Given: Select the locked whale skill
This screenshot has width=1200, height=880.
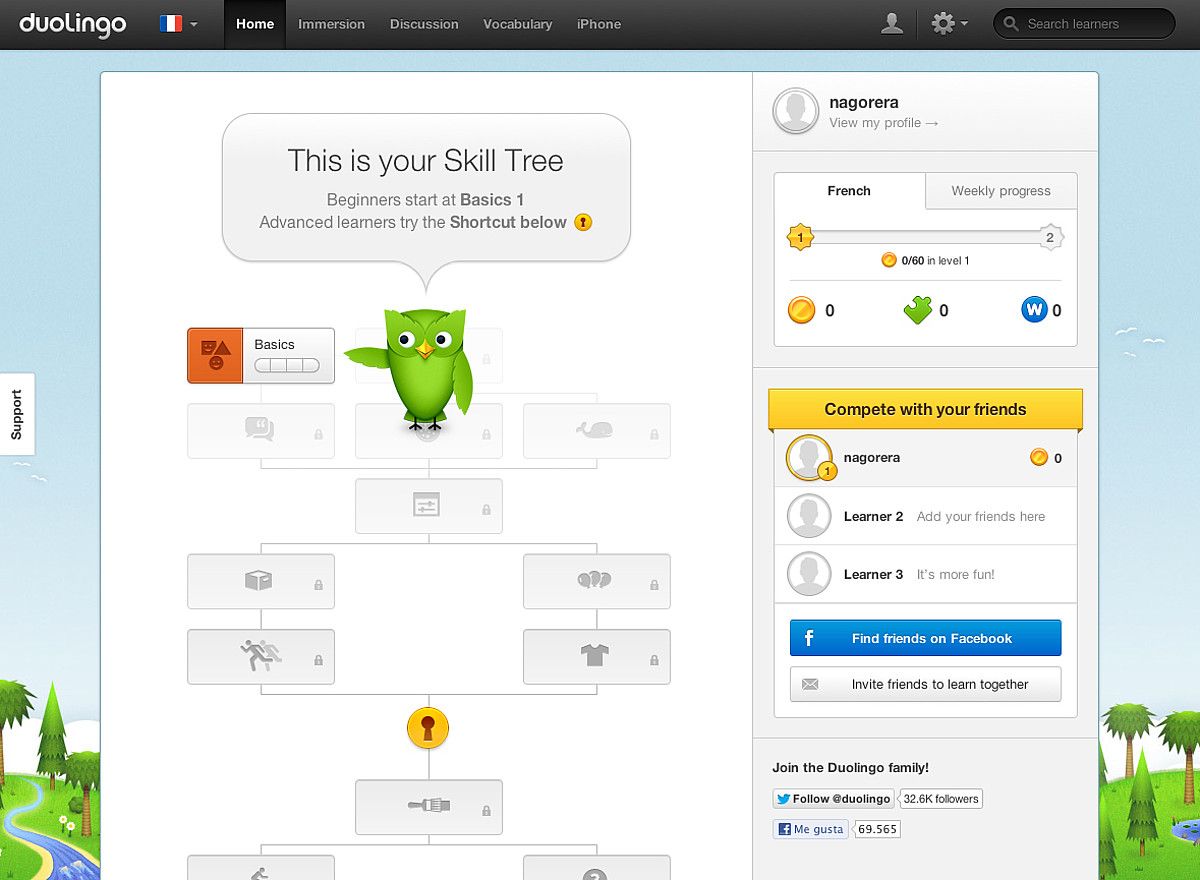Looking at the screenshot, I should tap(597, 431).
